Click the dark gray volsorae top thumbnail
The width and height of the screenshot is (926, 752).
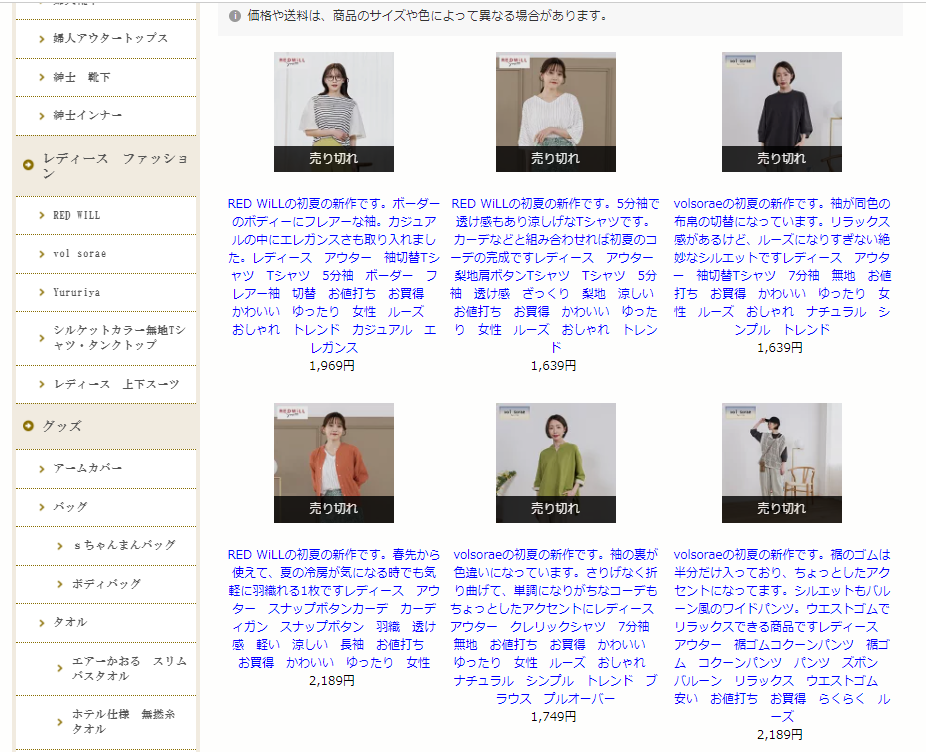pyautogui.click(x=781, y=111)
